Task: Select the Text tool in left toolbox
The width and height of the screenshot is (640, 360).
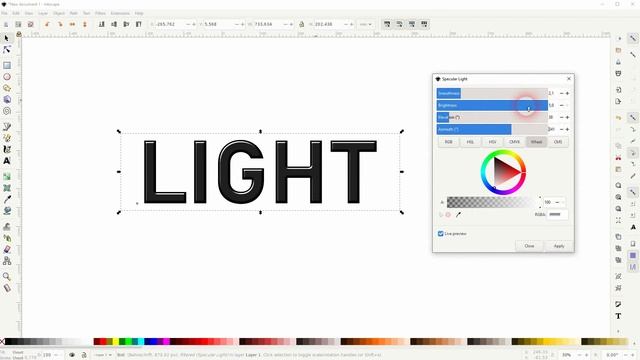Action: [7, 161]
